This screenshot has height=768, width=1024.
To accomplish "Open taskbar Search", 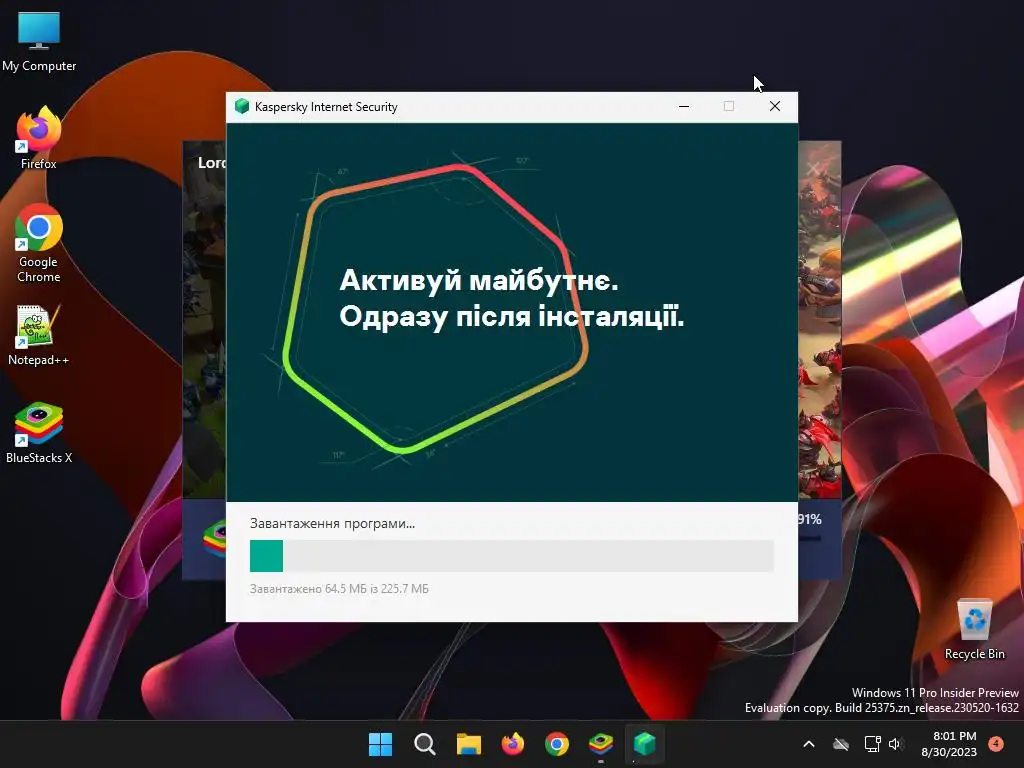I will [x=424, y=744].
